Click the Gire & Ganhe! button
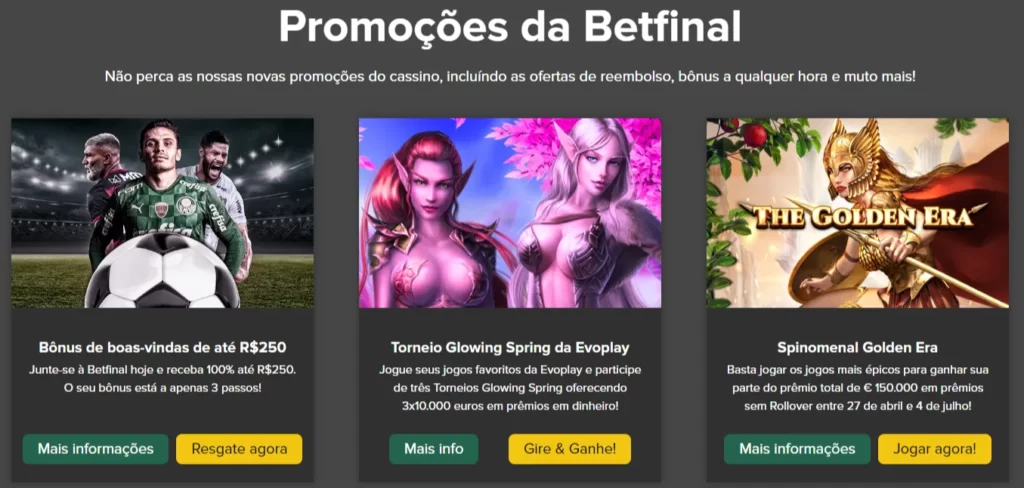The image size is (1024, 488). point(569,449)
